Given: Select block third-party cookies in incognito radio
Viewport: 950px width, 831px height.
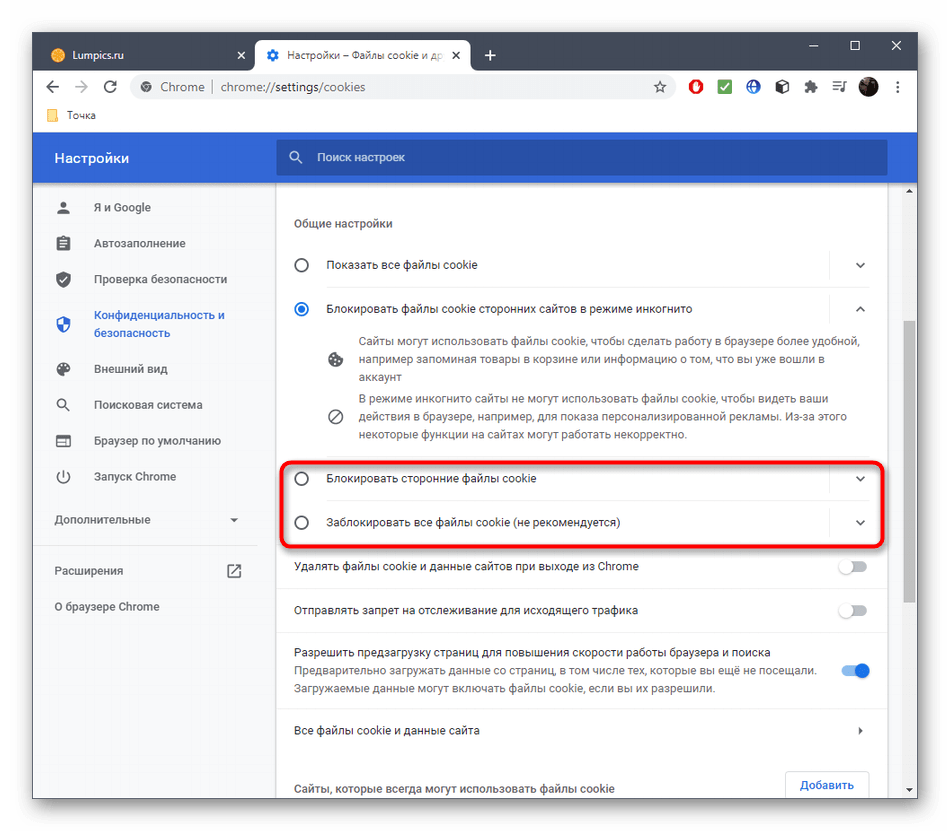Looking at the screenshot, I should (301, 310).
